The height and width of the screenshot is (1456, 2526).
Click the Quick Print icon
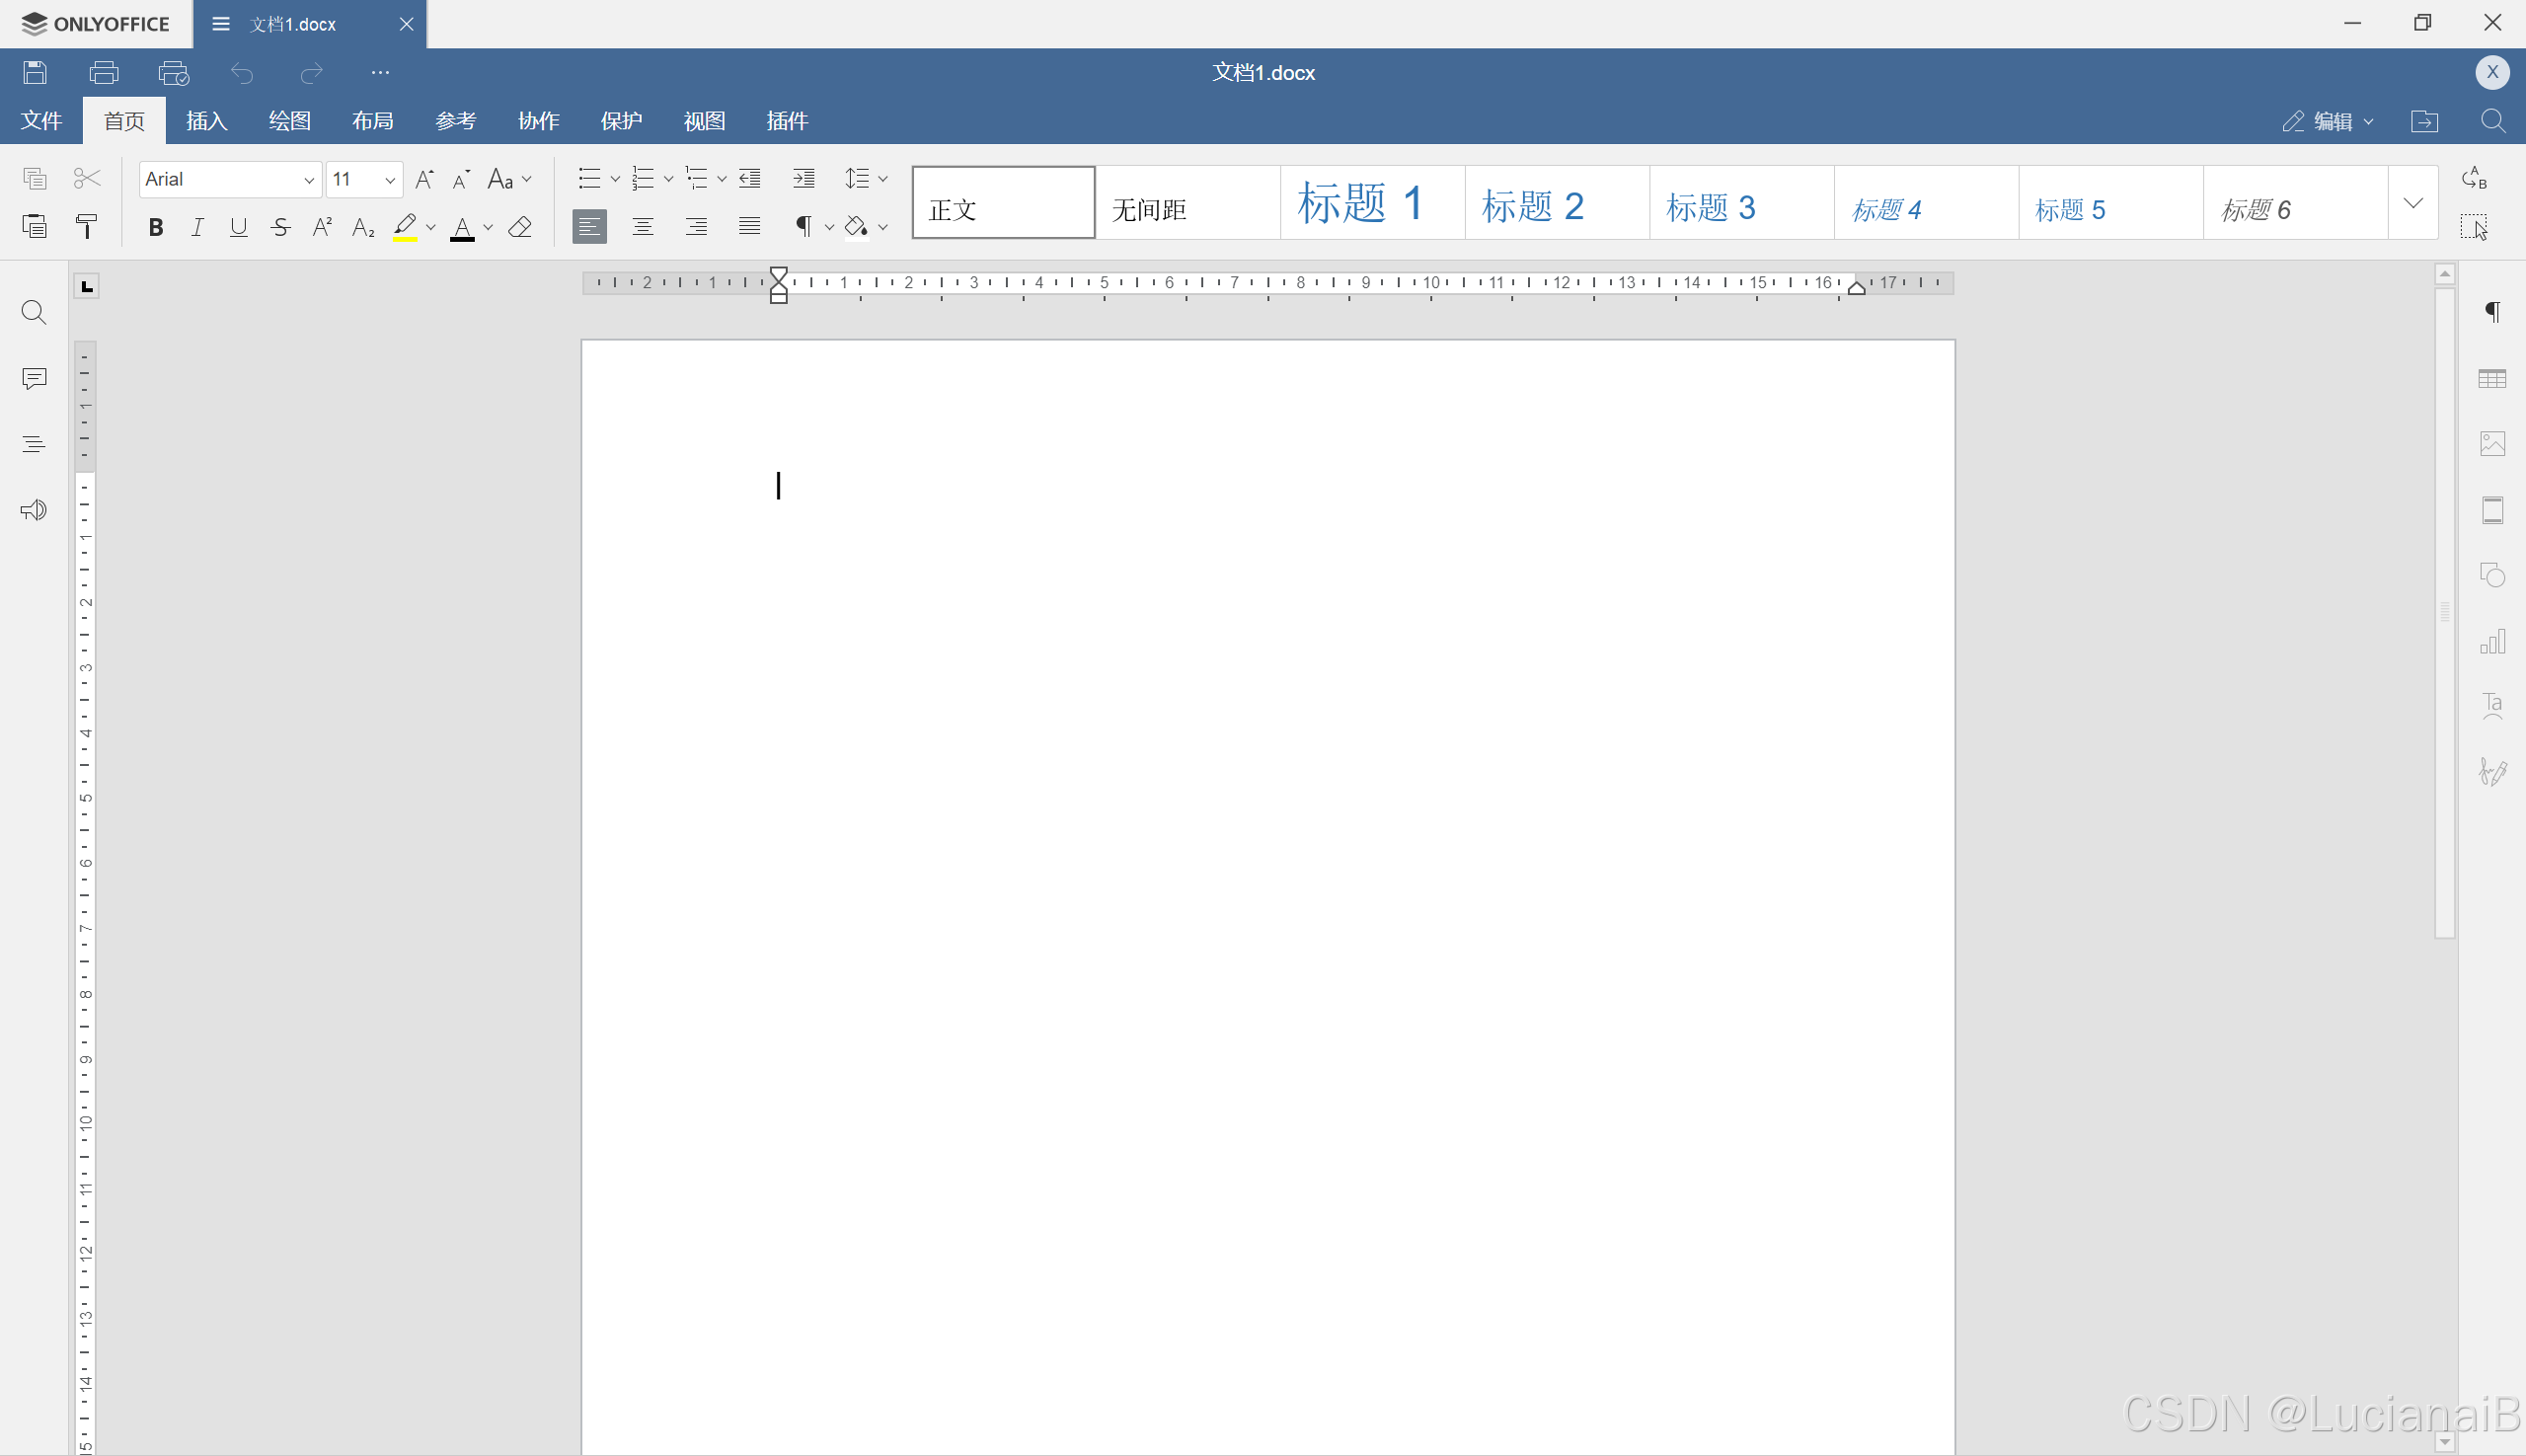[173, 72]
